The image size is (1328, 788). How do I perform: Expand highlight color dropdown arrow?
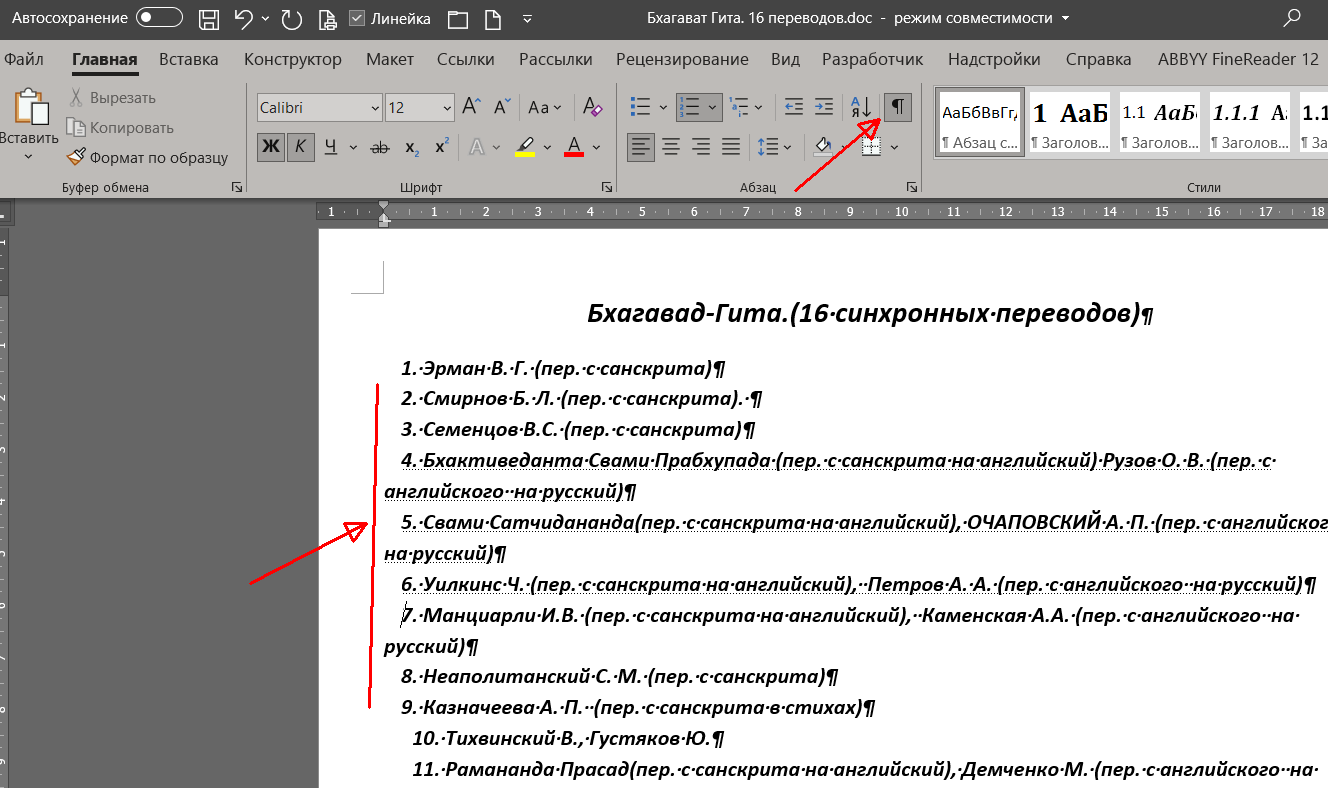point(549,147)
